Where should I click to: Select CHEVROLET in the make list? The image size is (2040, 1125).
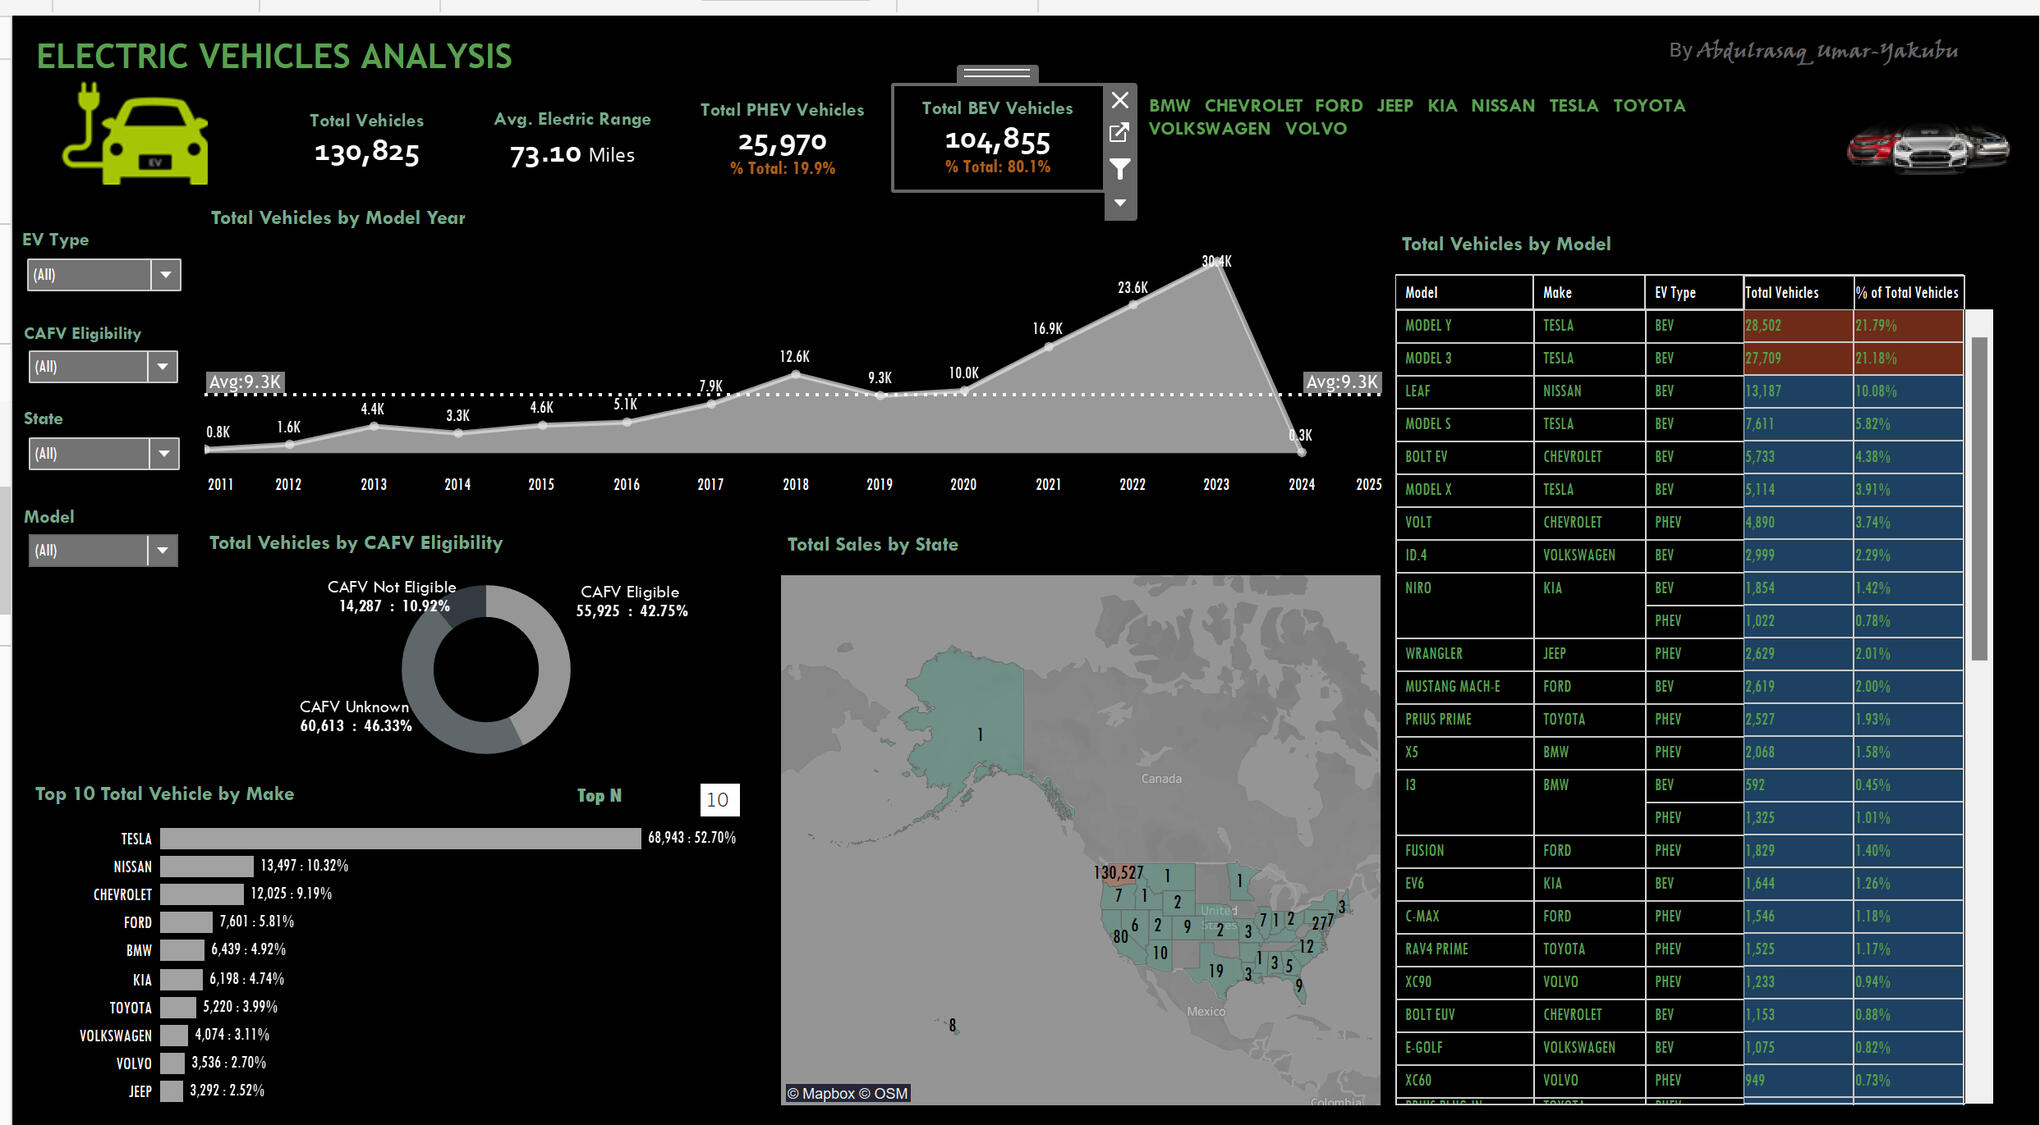click(x=1253, y=106)
